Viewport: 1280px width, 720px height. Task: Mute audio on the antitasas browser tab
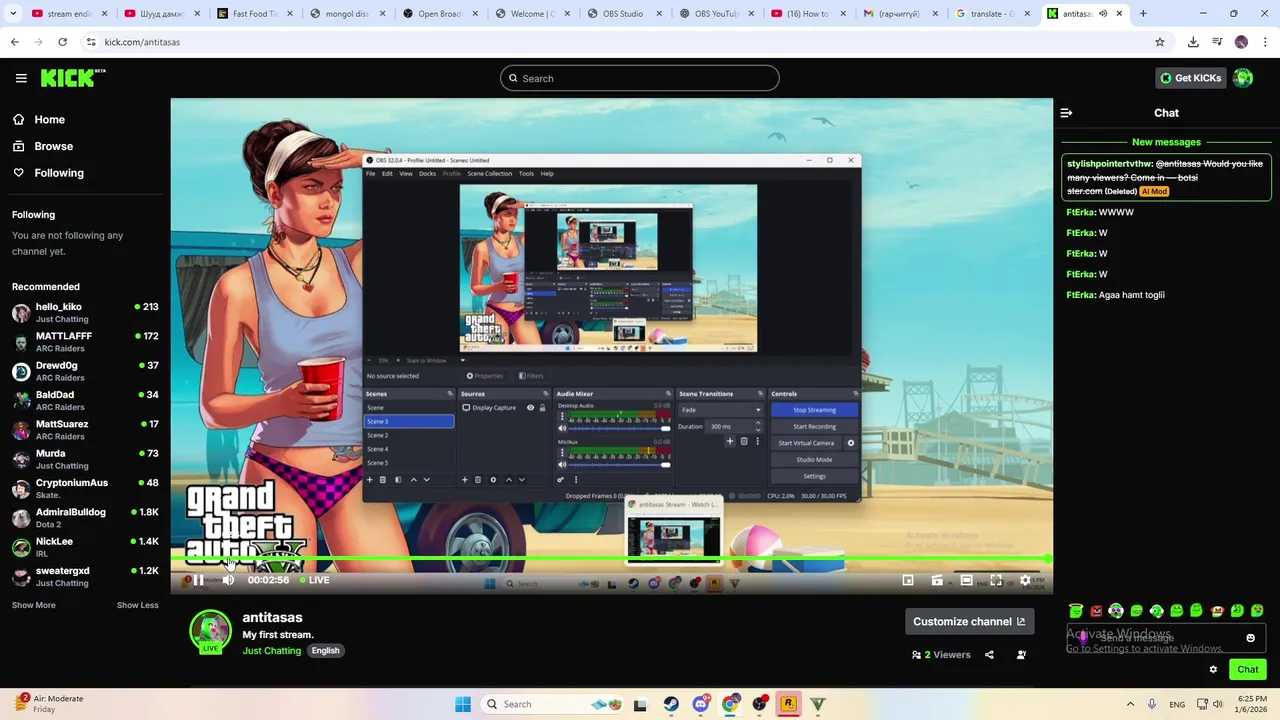point(1103,14)
